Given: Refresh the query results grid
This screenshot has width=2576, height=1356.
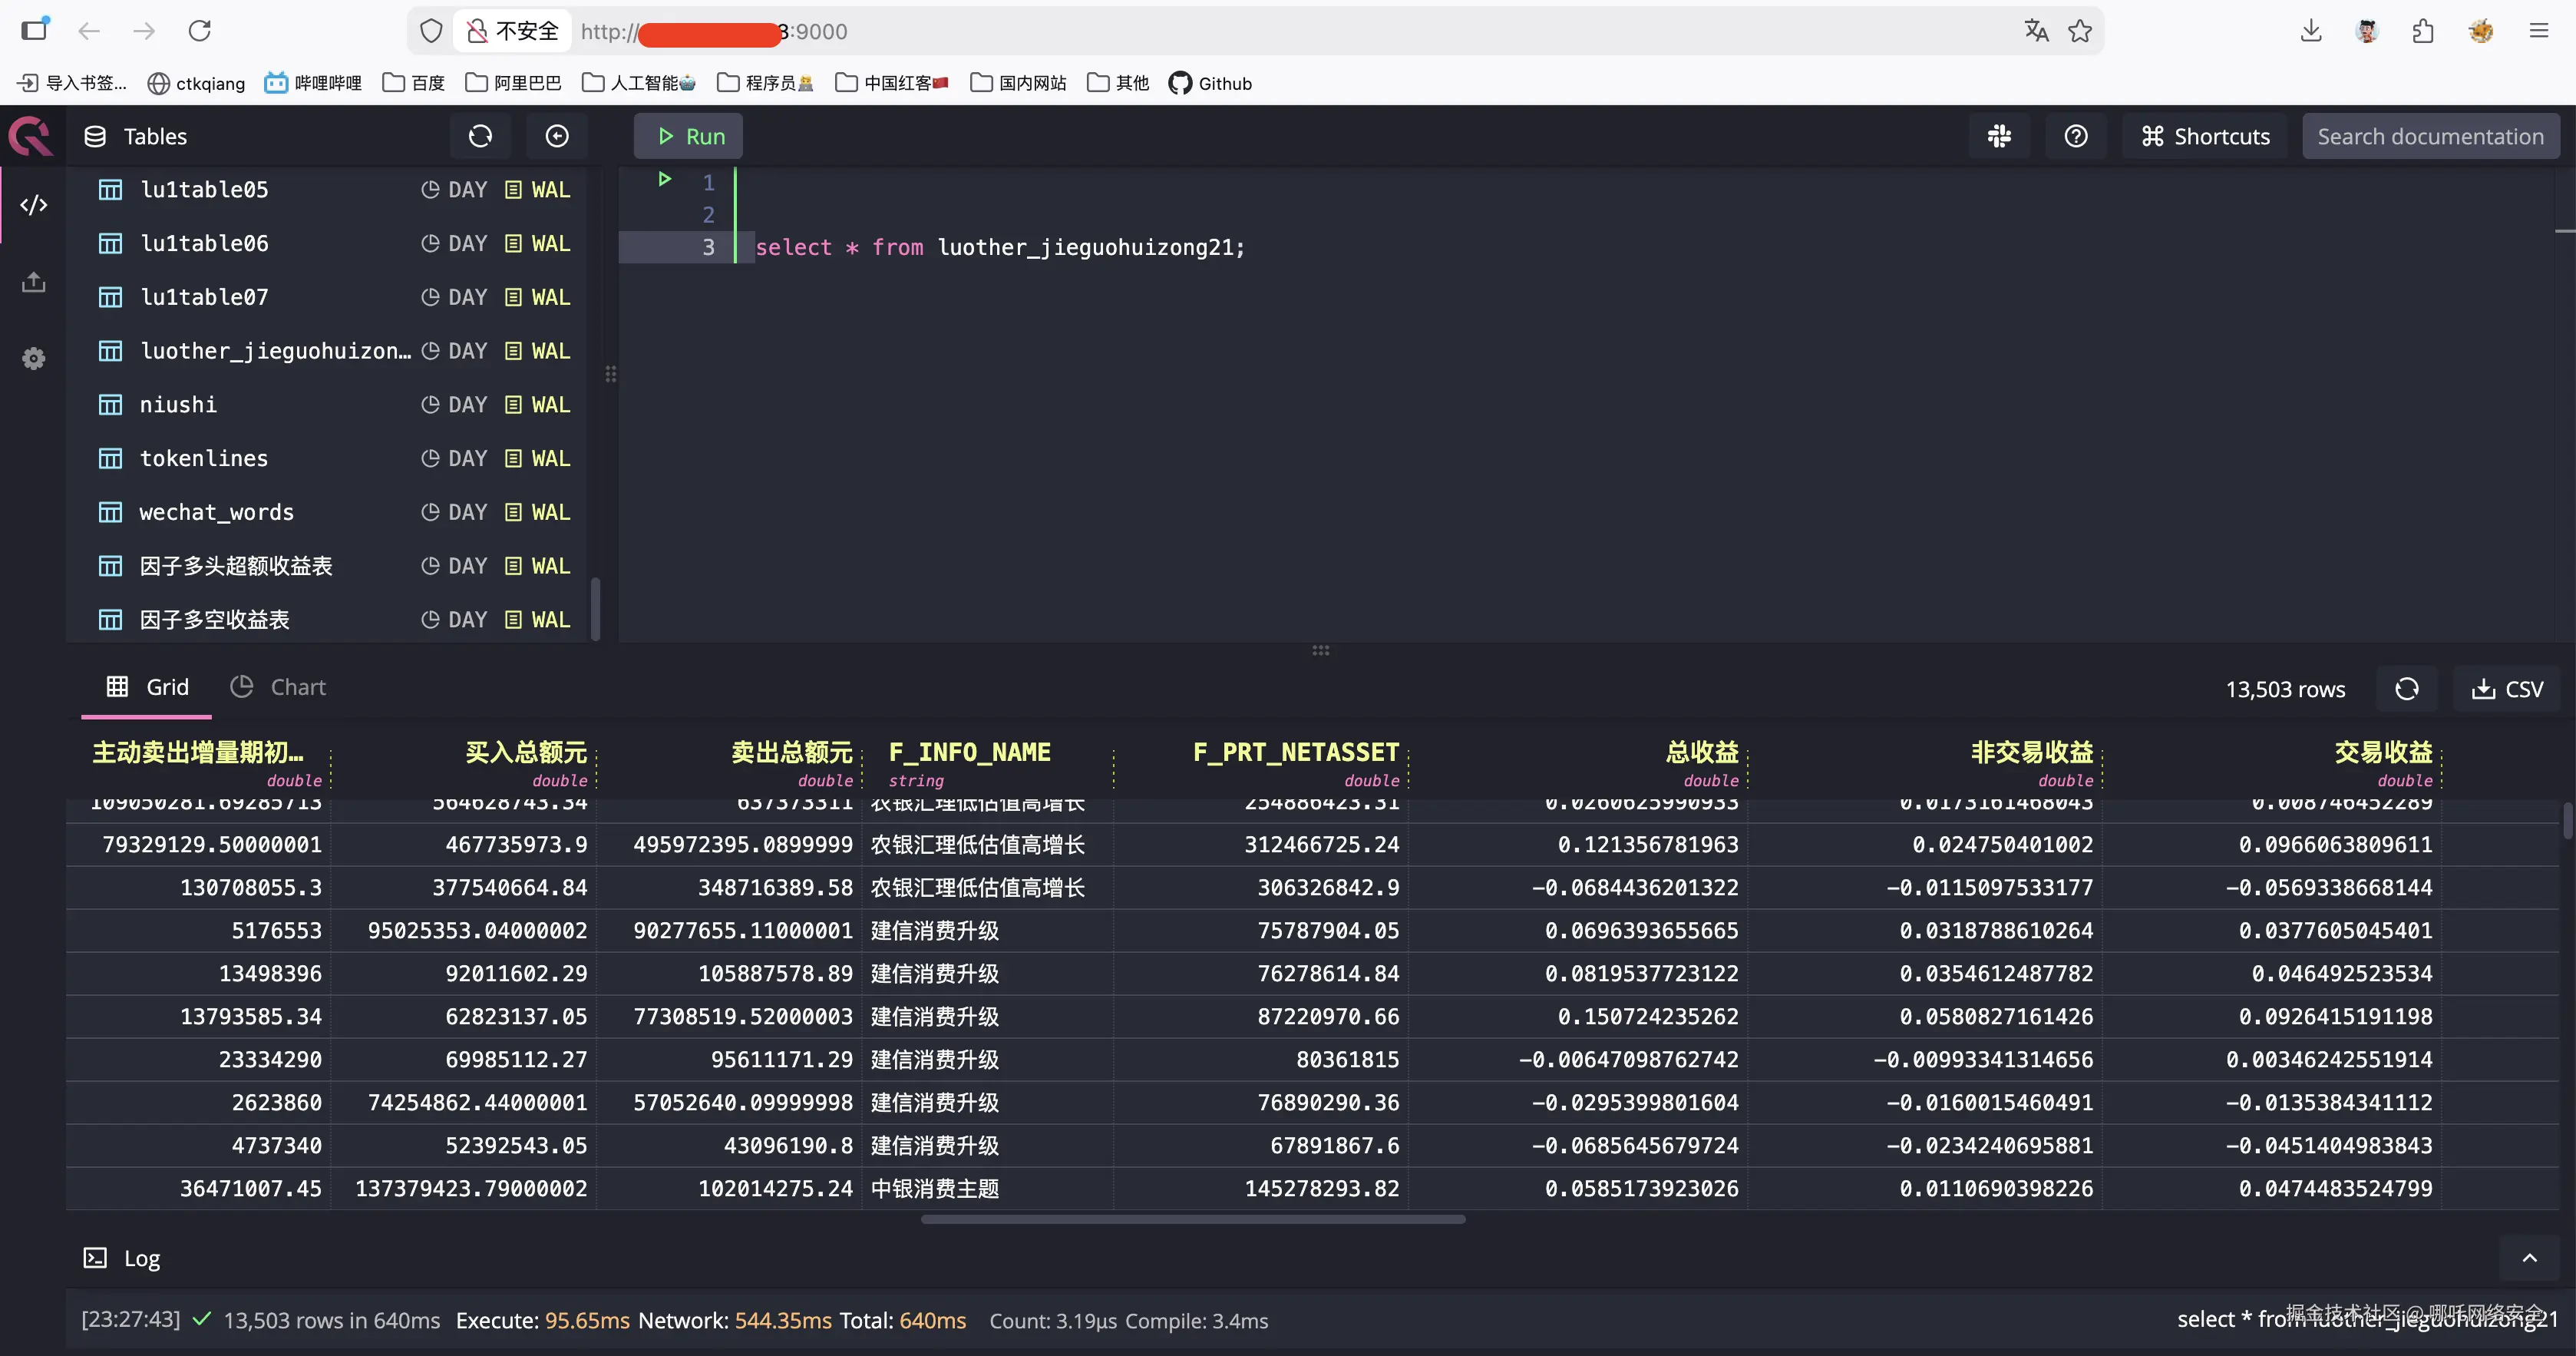Looking at the screenshot, I should point(2406,689).
